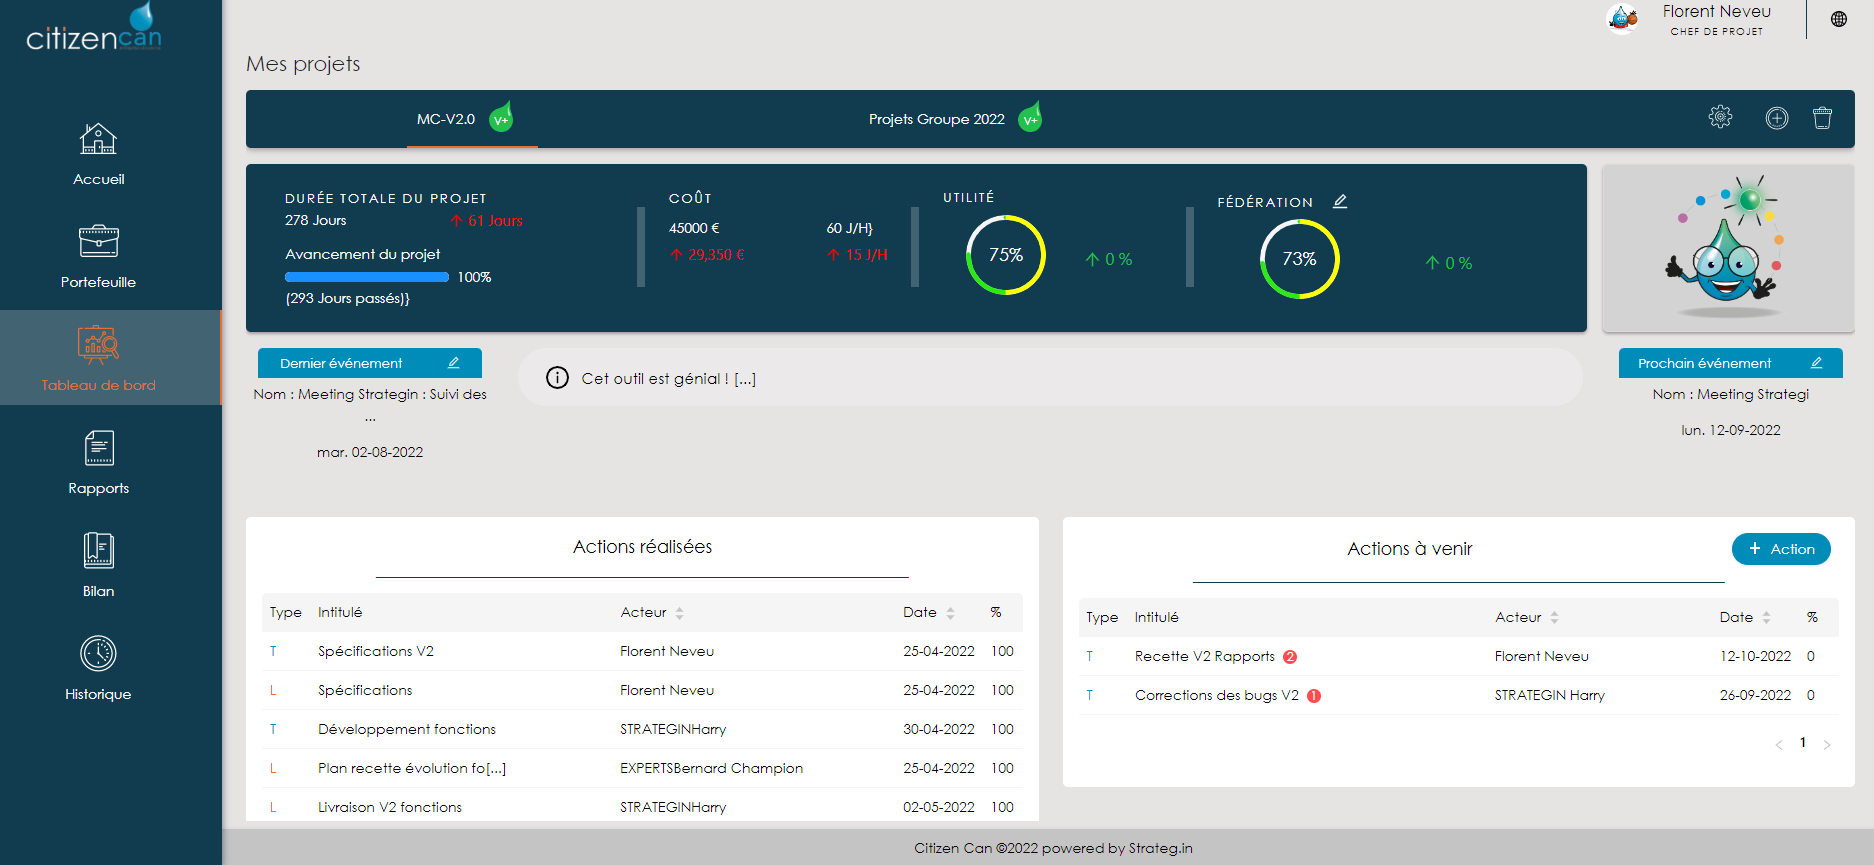Viewport: 1874px width, 865px height.
Task: Sort Actions réalisées by Date
Action: click(x=950, y=613)
